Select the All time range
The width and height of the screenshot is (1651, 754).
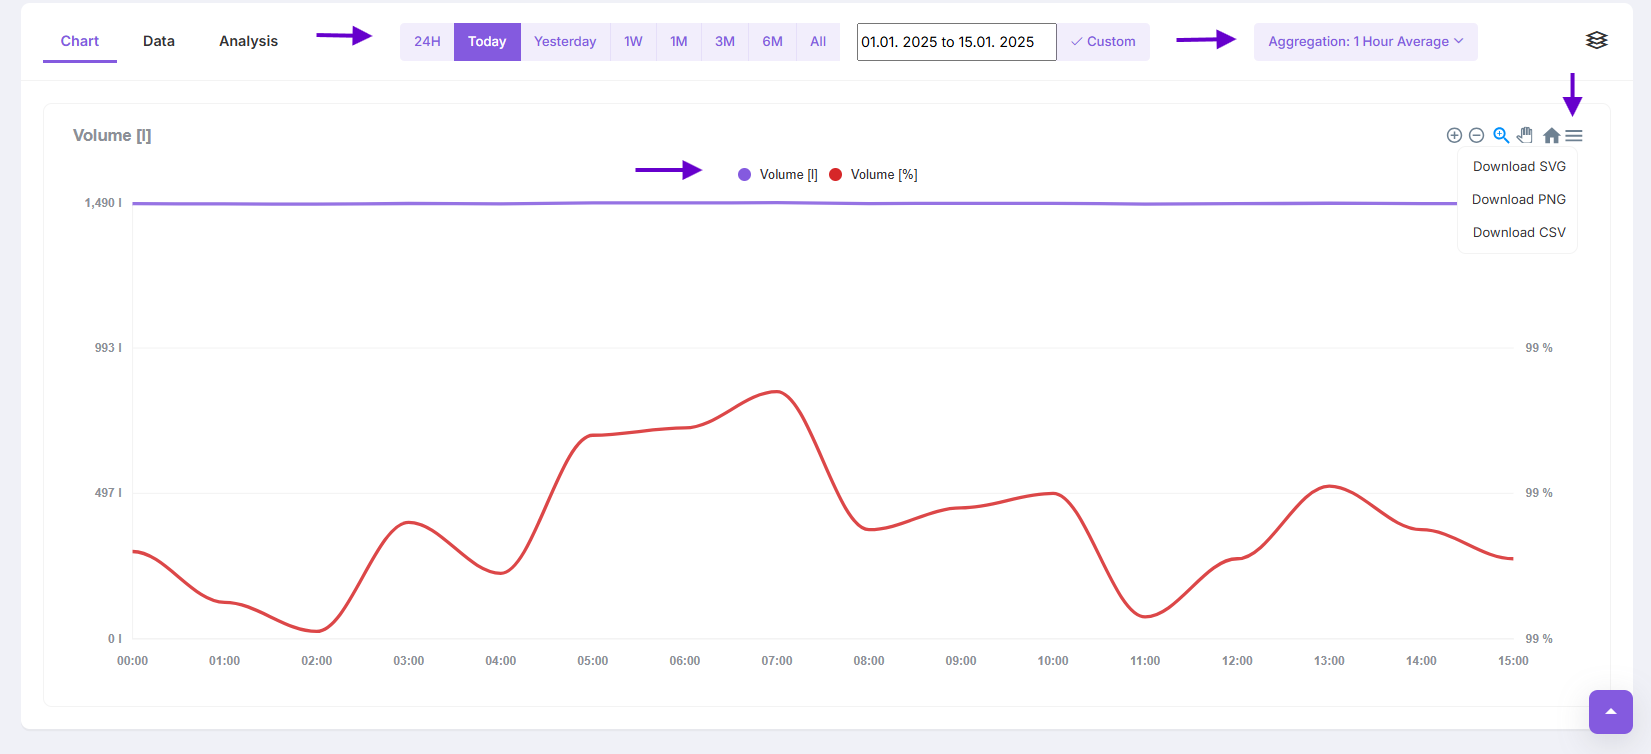tap(818, 41)
